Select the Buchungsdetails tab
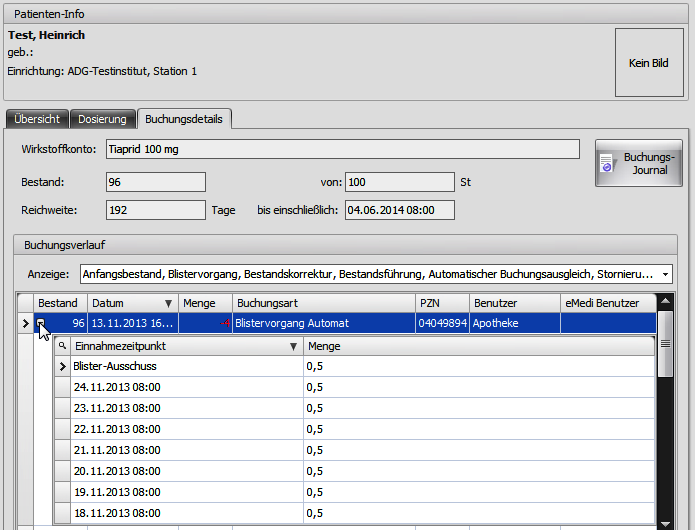Image resolution: width=695 pixels, height=530 pixels. coord(184,119)
